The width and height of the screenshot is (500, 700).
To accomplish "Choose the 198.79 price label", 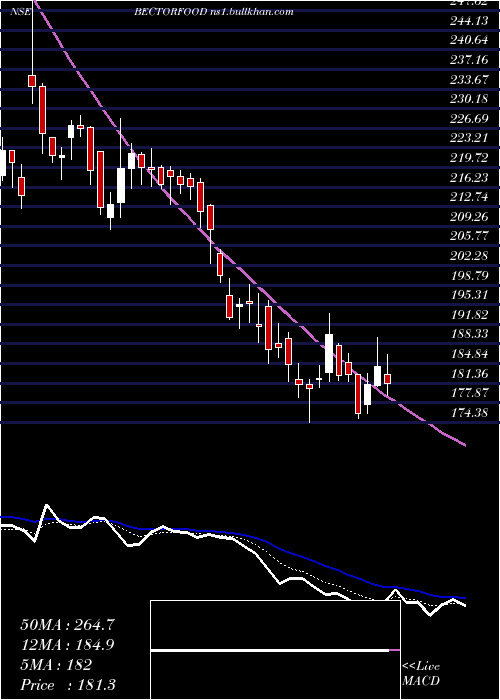I will pos(470,275).
